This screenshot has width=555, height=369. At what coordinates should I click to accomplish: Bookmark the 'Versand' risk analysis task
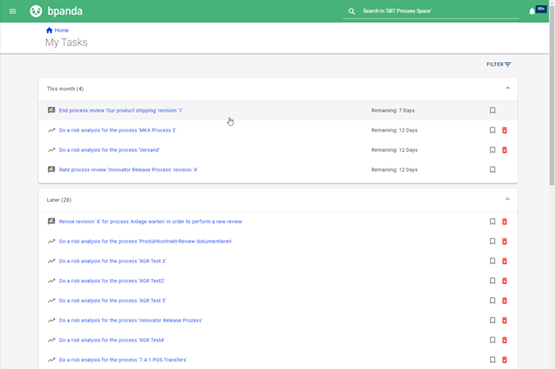pyautogui.click(x=492, y=150)
